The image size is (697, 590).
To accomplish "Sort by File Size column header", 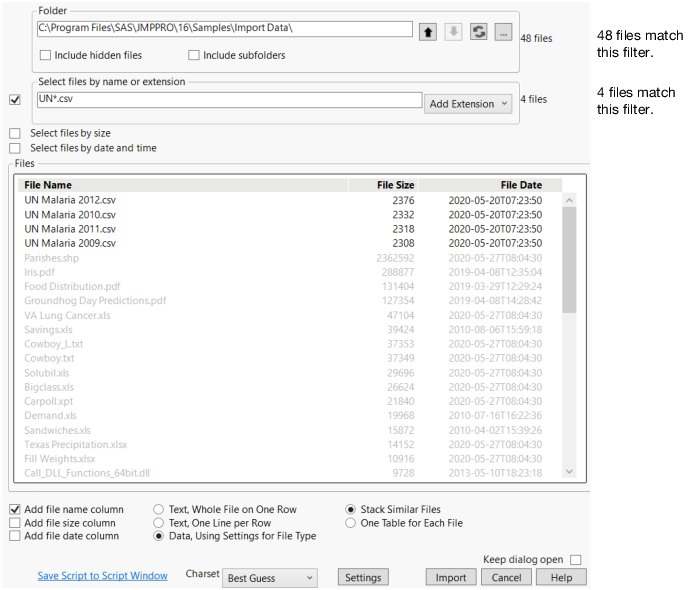I will pyautogui.click(x=383, y=185).
